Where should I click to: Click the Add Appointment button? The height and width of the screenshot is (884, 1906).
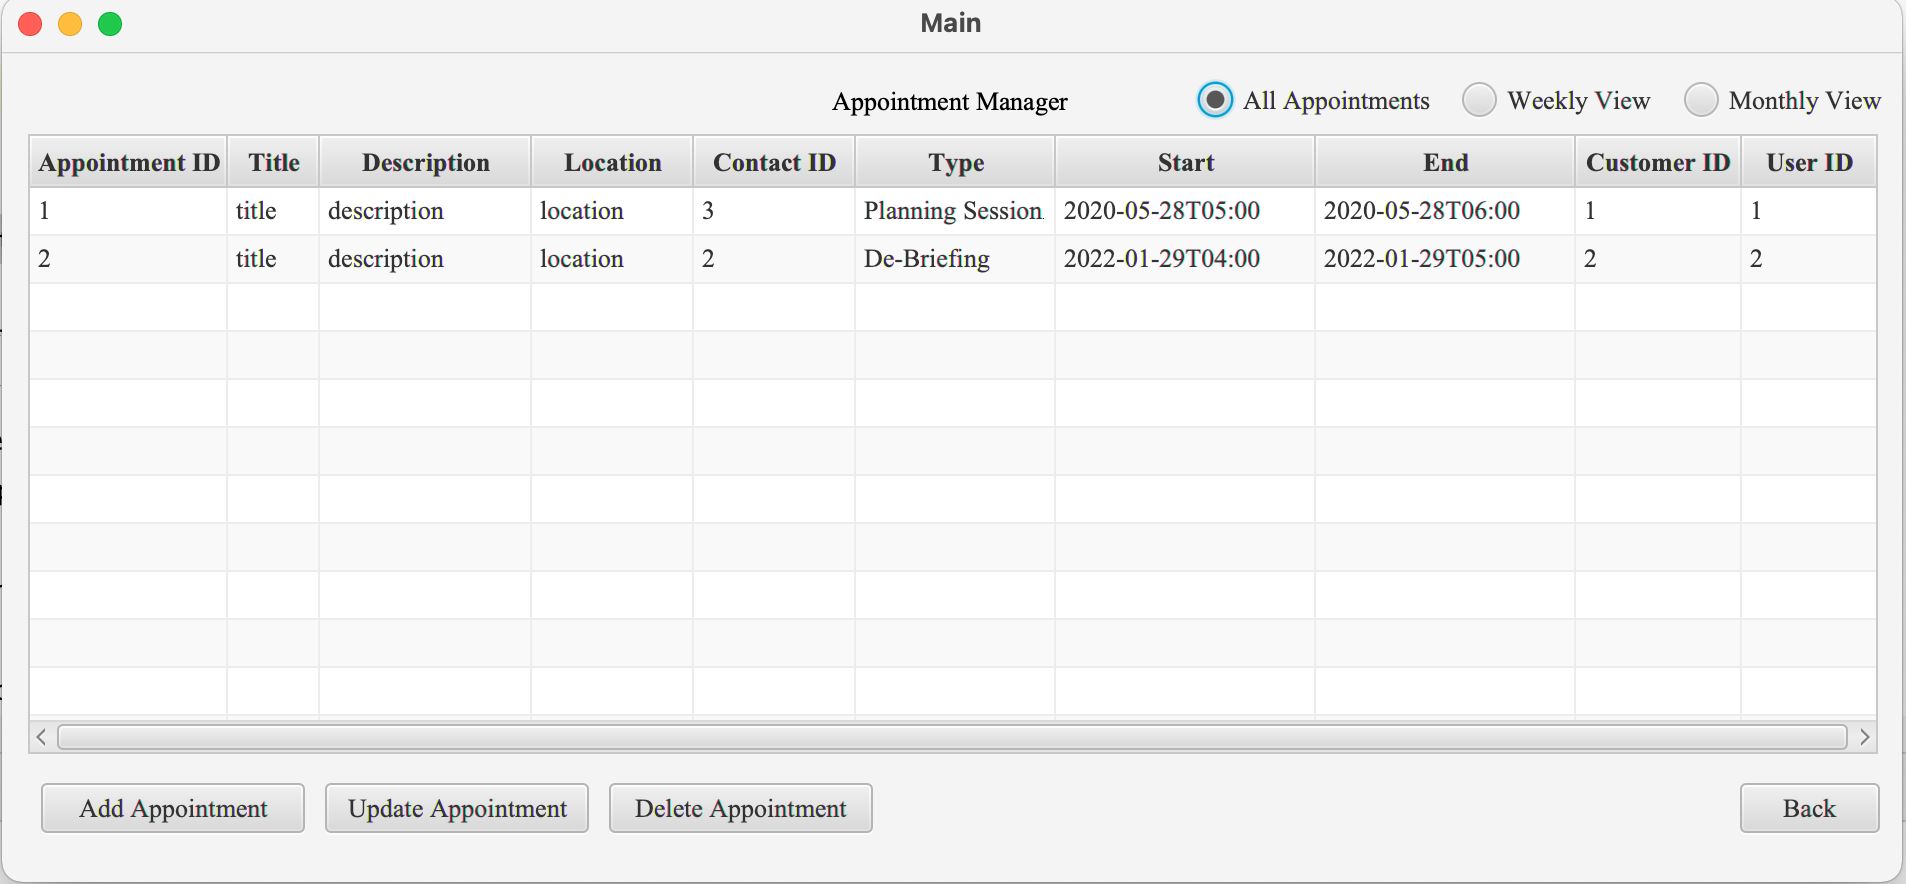click(x=173, y=808)
